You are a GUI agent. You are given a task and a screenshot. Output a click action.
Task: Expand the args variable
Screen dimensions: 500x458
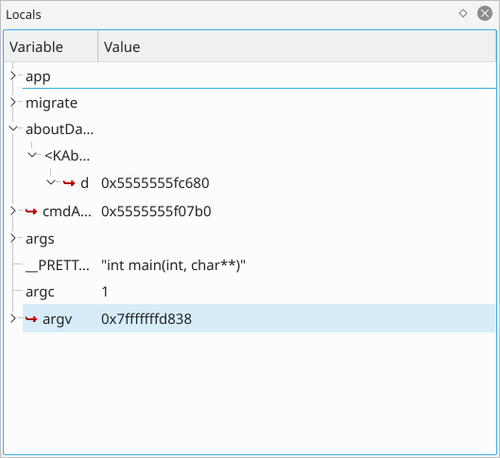point(13,238)
